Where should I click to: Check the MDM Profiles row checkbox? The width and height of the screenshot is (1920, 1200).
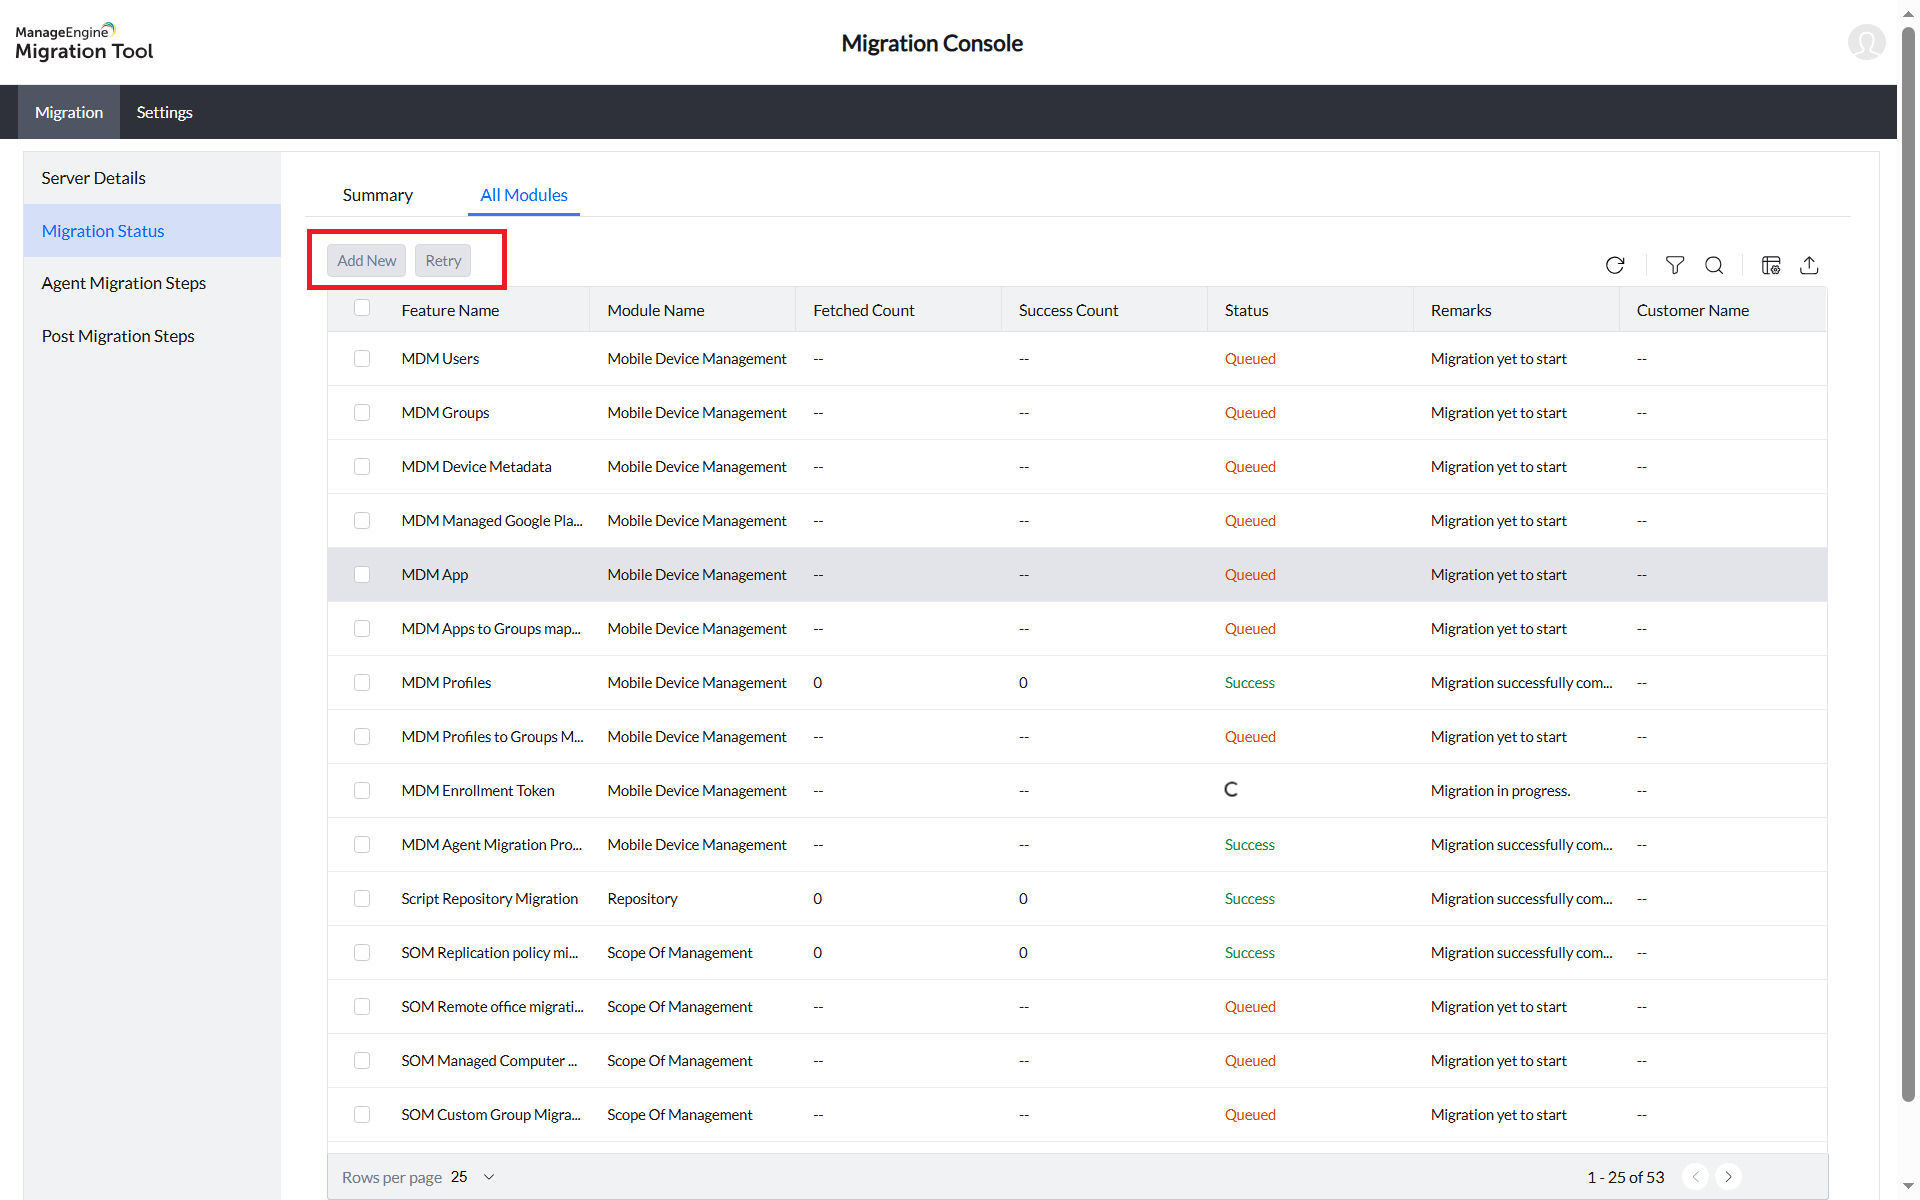tap(362, 683)
